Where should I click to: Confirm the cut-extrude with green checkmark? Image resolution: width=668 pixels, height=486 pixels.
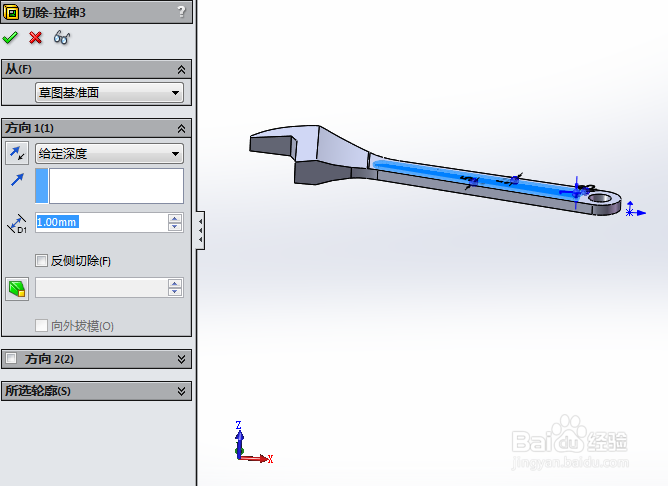pos(10,38)
